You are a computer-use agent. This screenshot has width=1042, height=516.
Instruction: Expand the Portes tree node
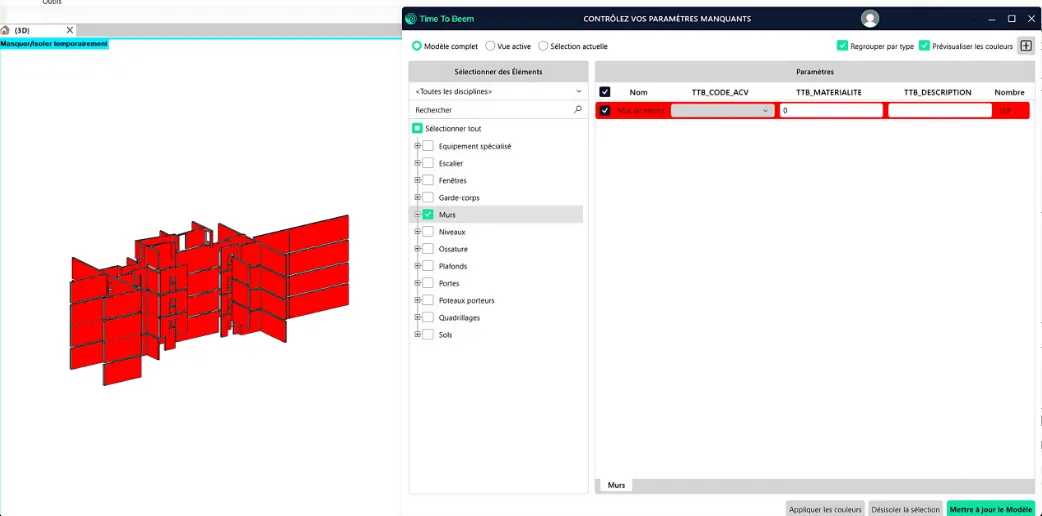[x=418, y=283]
